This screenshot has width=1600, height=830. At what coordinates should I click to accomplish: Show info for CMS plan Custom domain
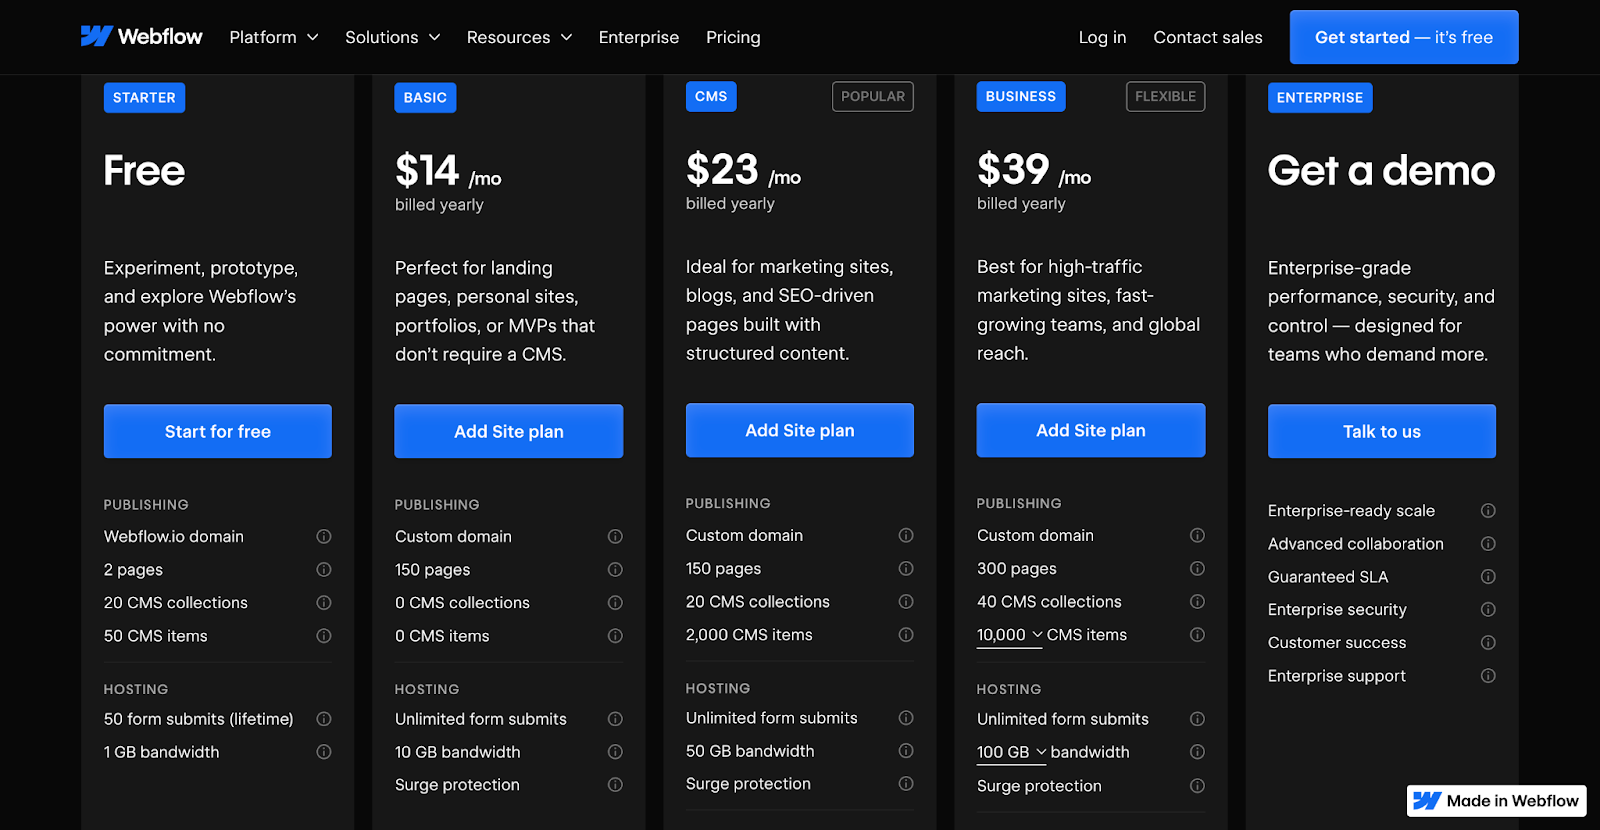(x=906, y=536)
